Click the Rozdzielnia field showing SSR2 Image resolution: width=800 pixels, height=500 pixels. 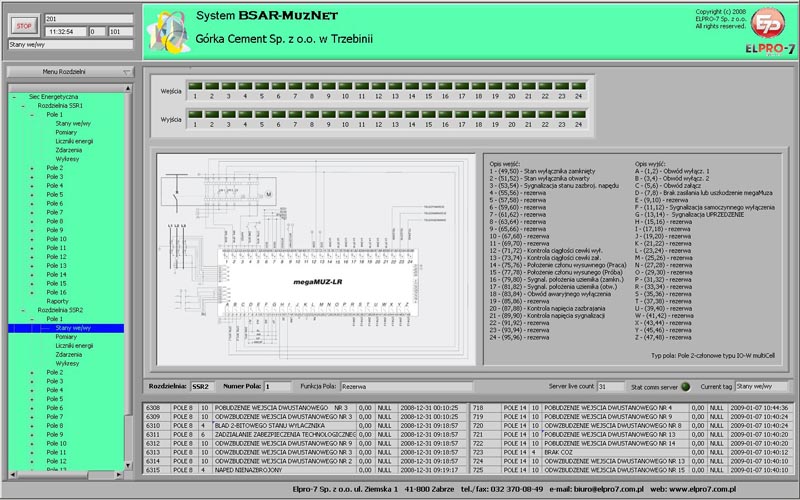click(203, 387)
